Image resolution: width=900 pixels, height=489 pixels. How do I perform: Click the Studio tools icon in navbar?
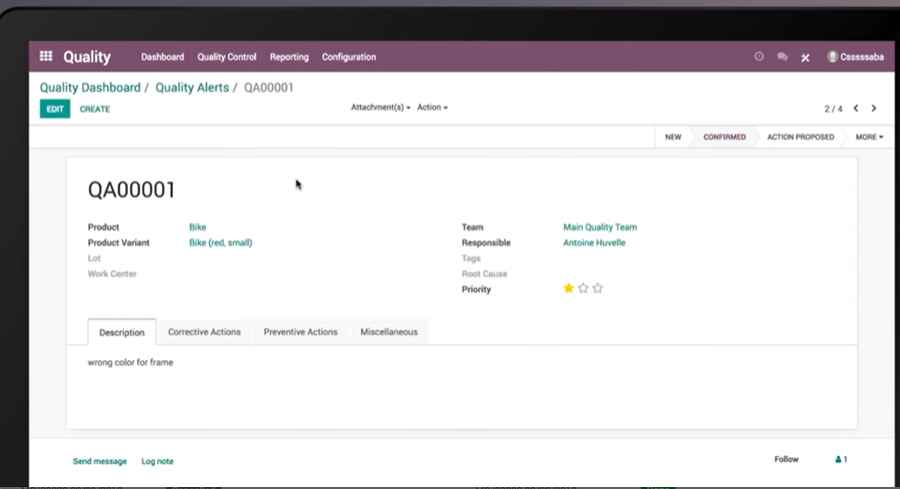(x=805, y=58)
